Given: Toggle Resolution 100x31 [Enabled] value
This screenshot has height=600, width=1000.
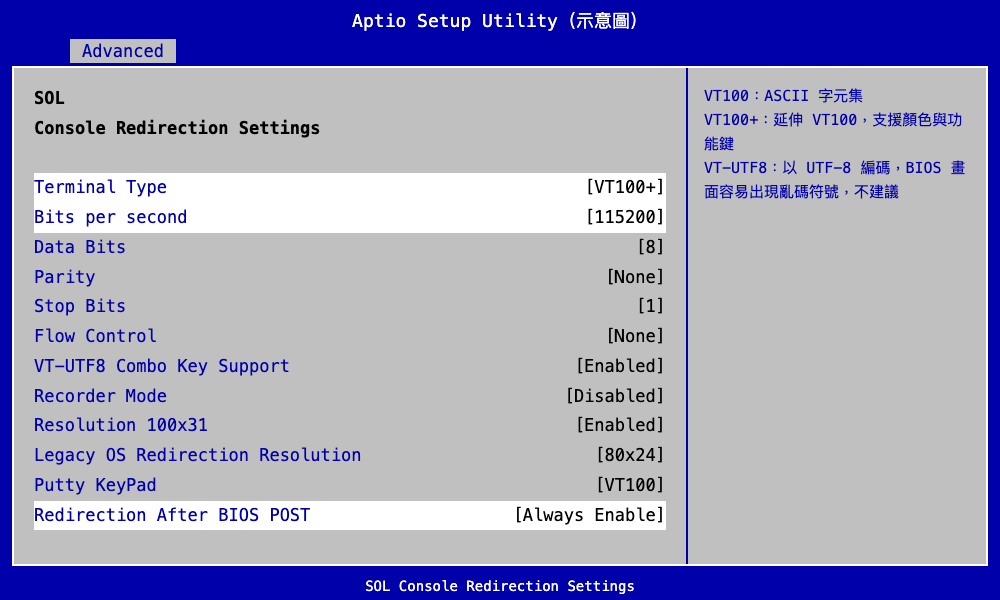Looking at the screenshot, I should [620, 425].
